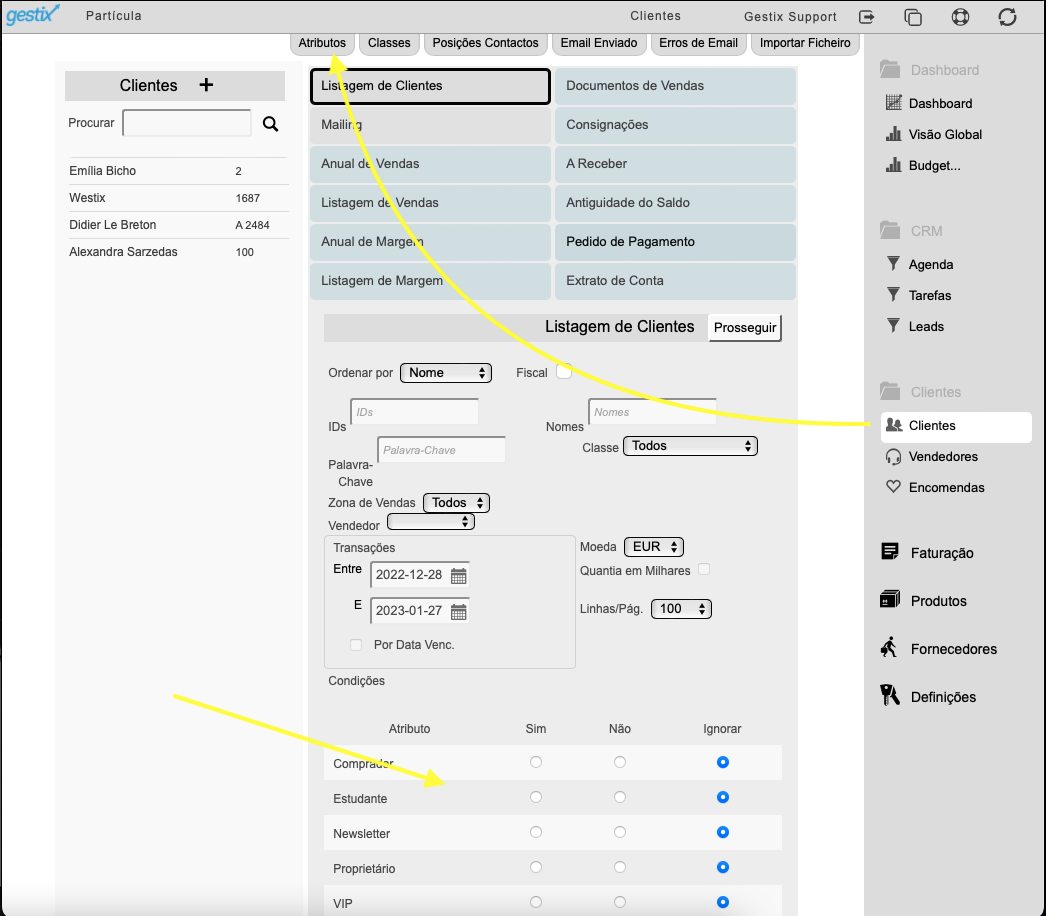Viewport: 1046px width, 916px height.
Task: Open the Ordenar por Nome dropdown
Action: coord(446,373)
